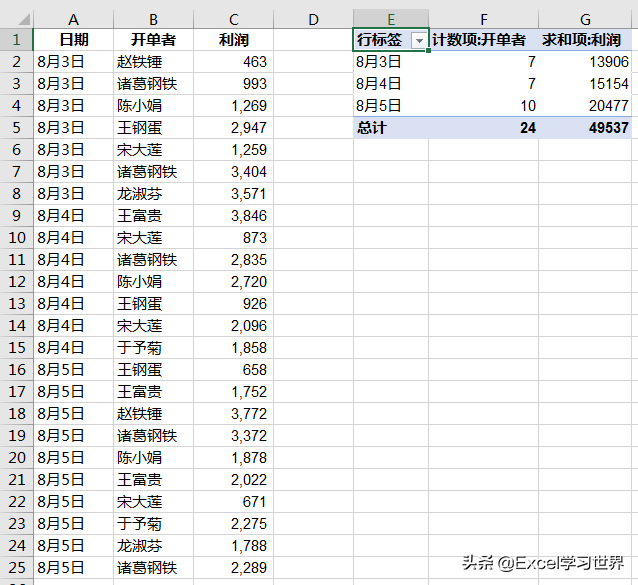638x585 pixels.
Task: Select profit cell 2,275
Action: (234, 524)
